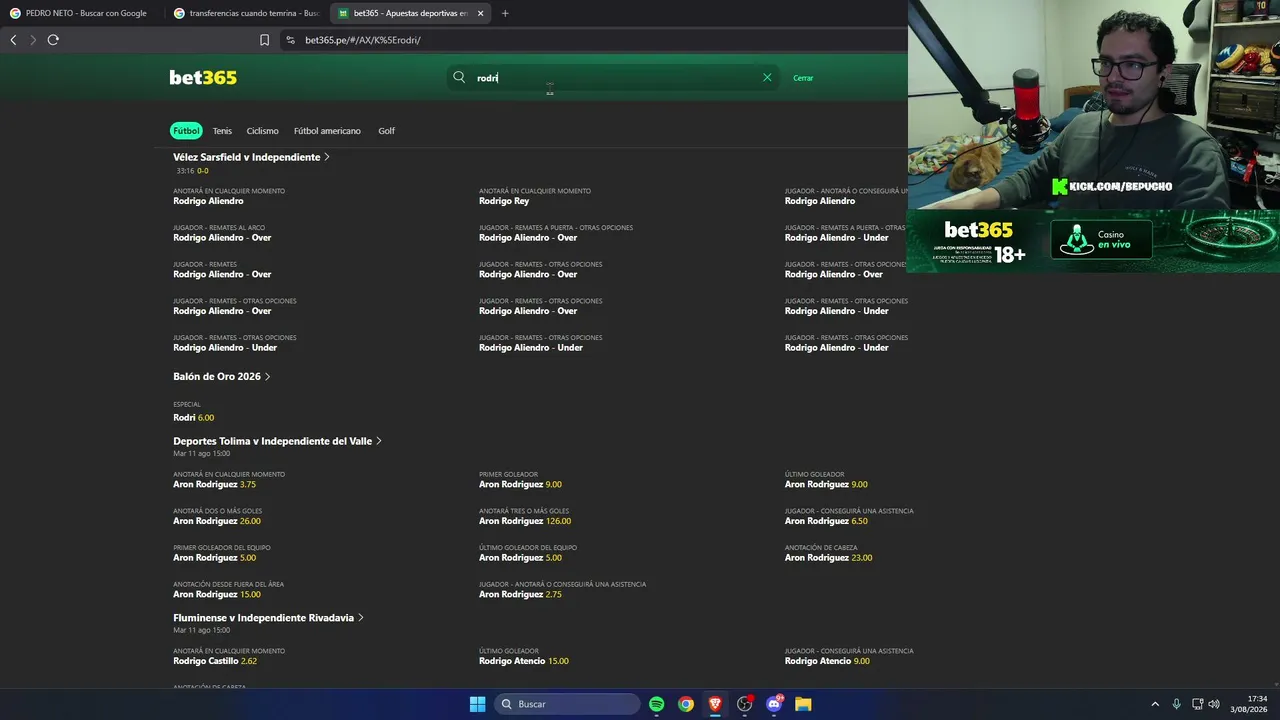
Task: Show hidden system tray icons
Action: coord(1155,704)
